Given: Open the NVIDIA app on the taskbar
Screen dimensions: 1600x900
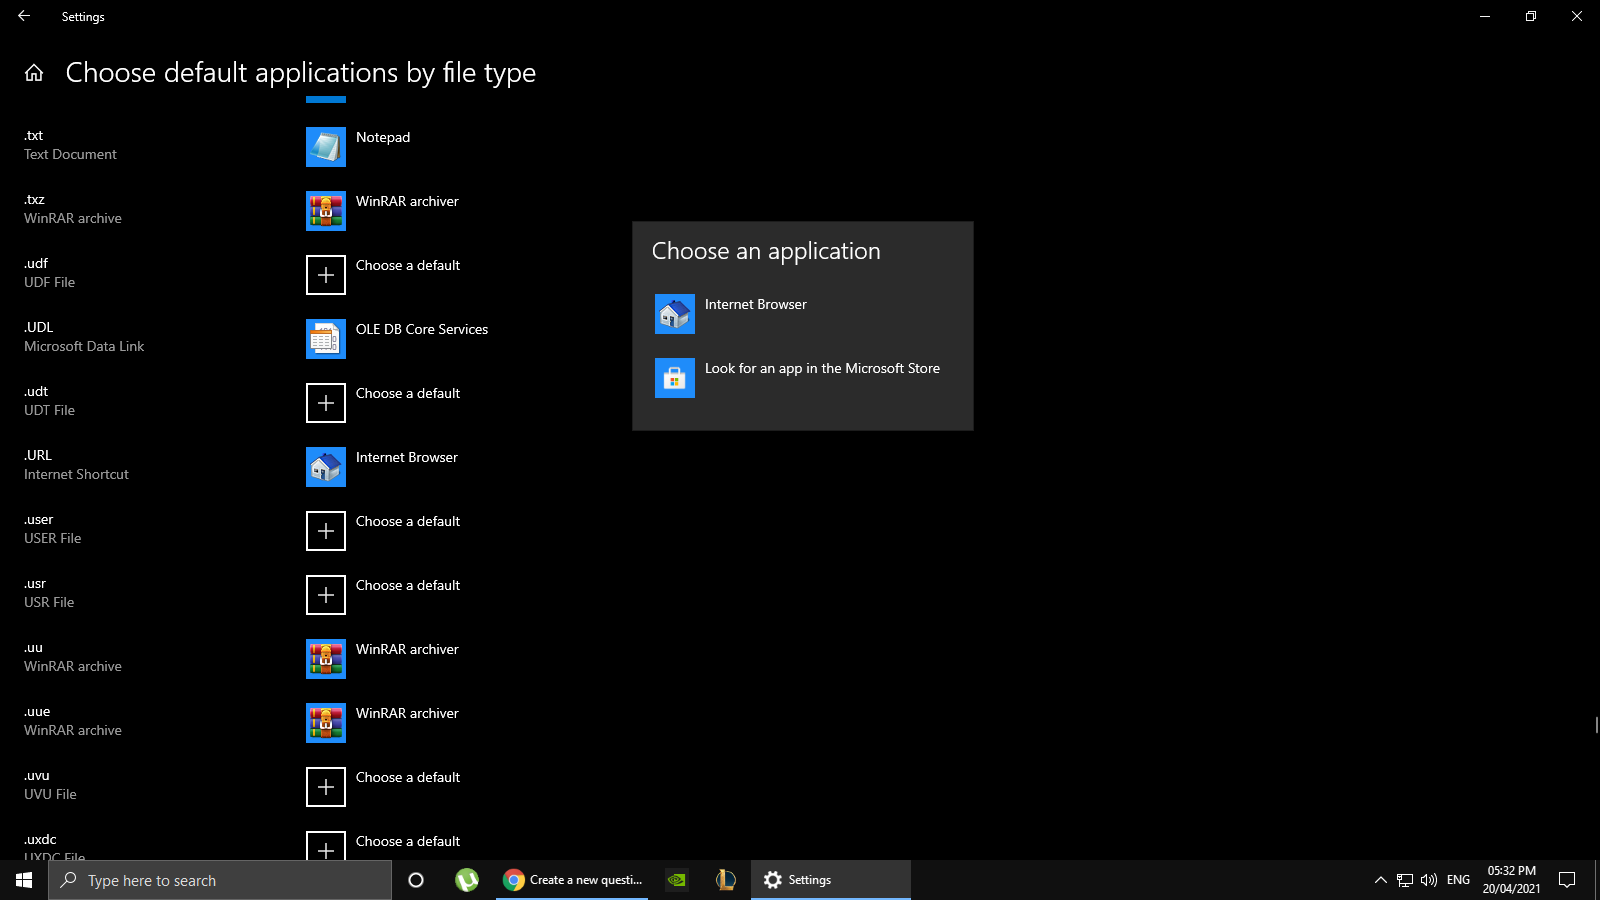Looking at the screenshot, I should tap(677, 880).
